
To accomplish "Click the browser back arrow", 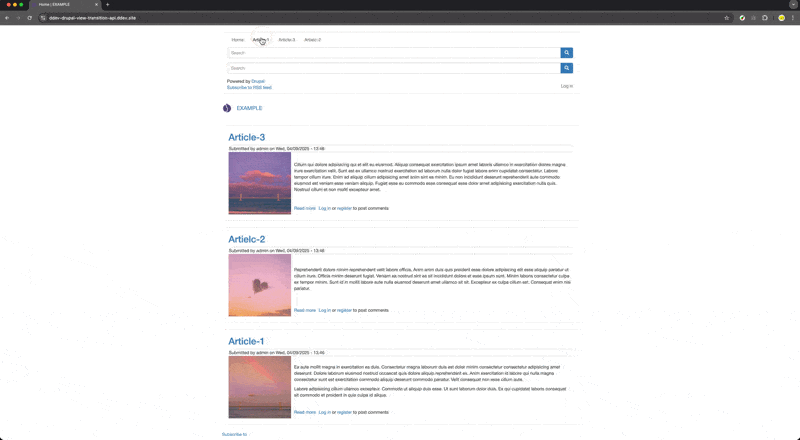I will click(8, 18).
